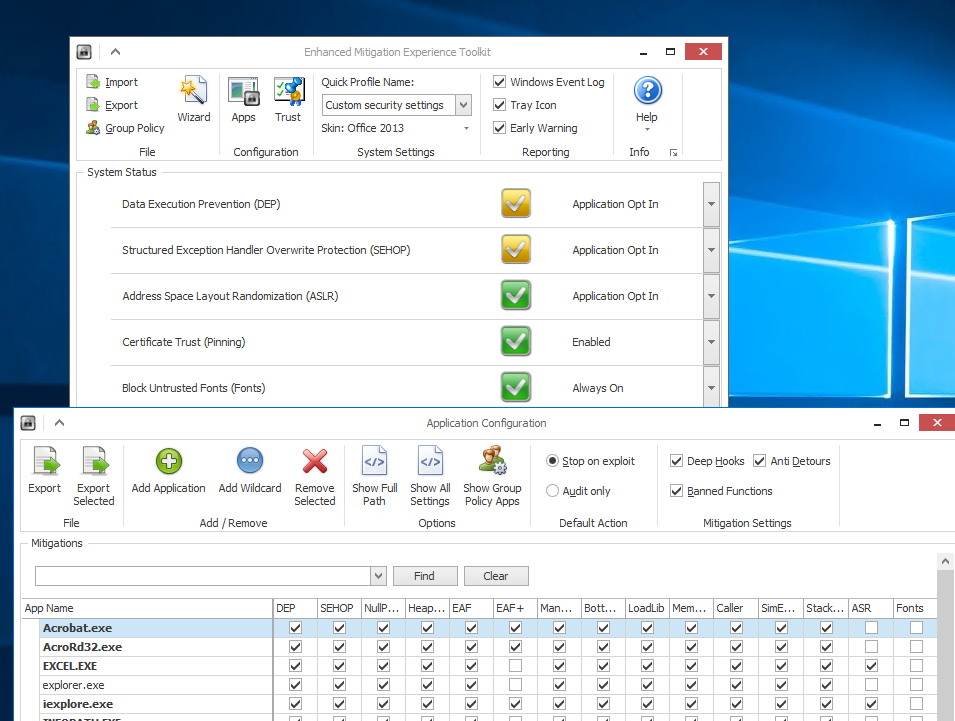955x721 pixels.
Task: Click the ASR column header
Action: [x=870, y=608]
